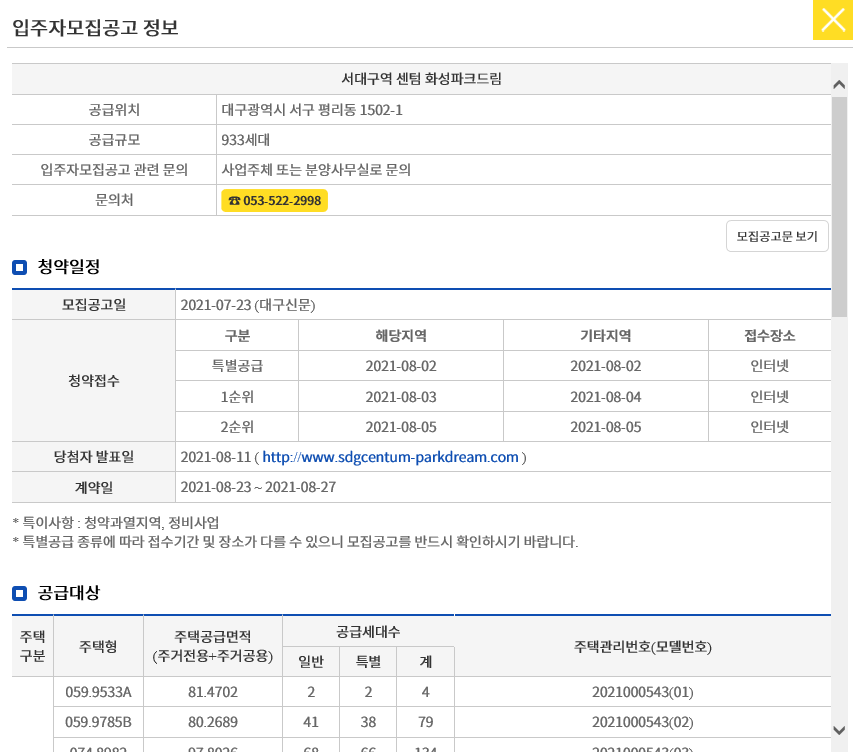The height and width of the screenshot is (752, 868).
Task: Click total count 79 in 059.9785B row
Action: tap(425, 722)
